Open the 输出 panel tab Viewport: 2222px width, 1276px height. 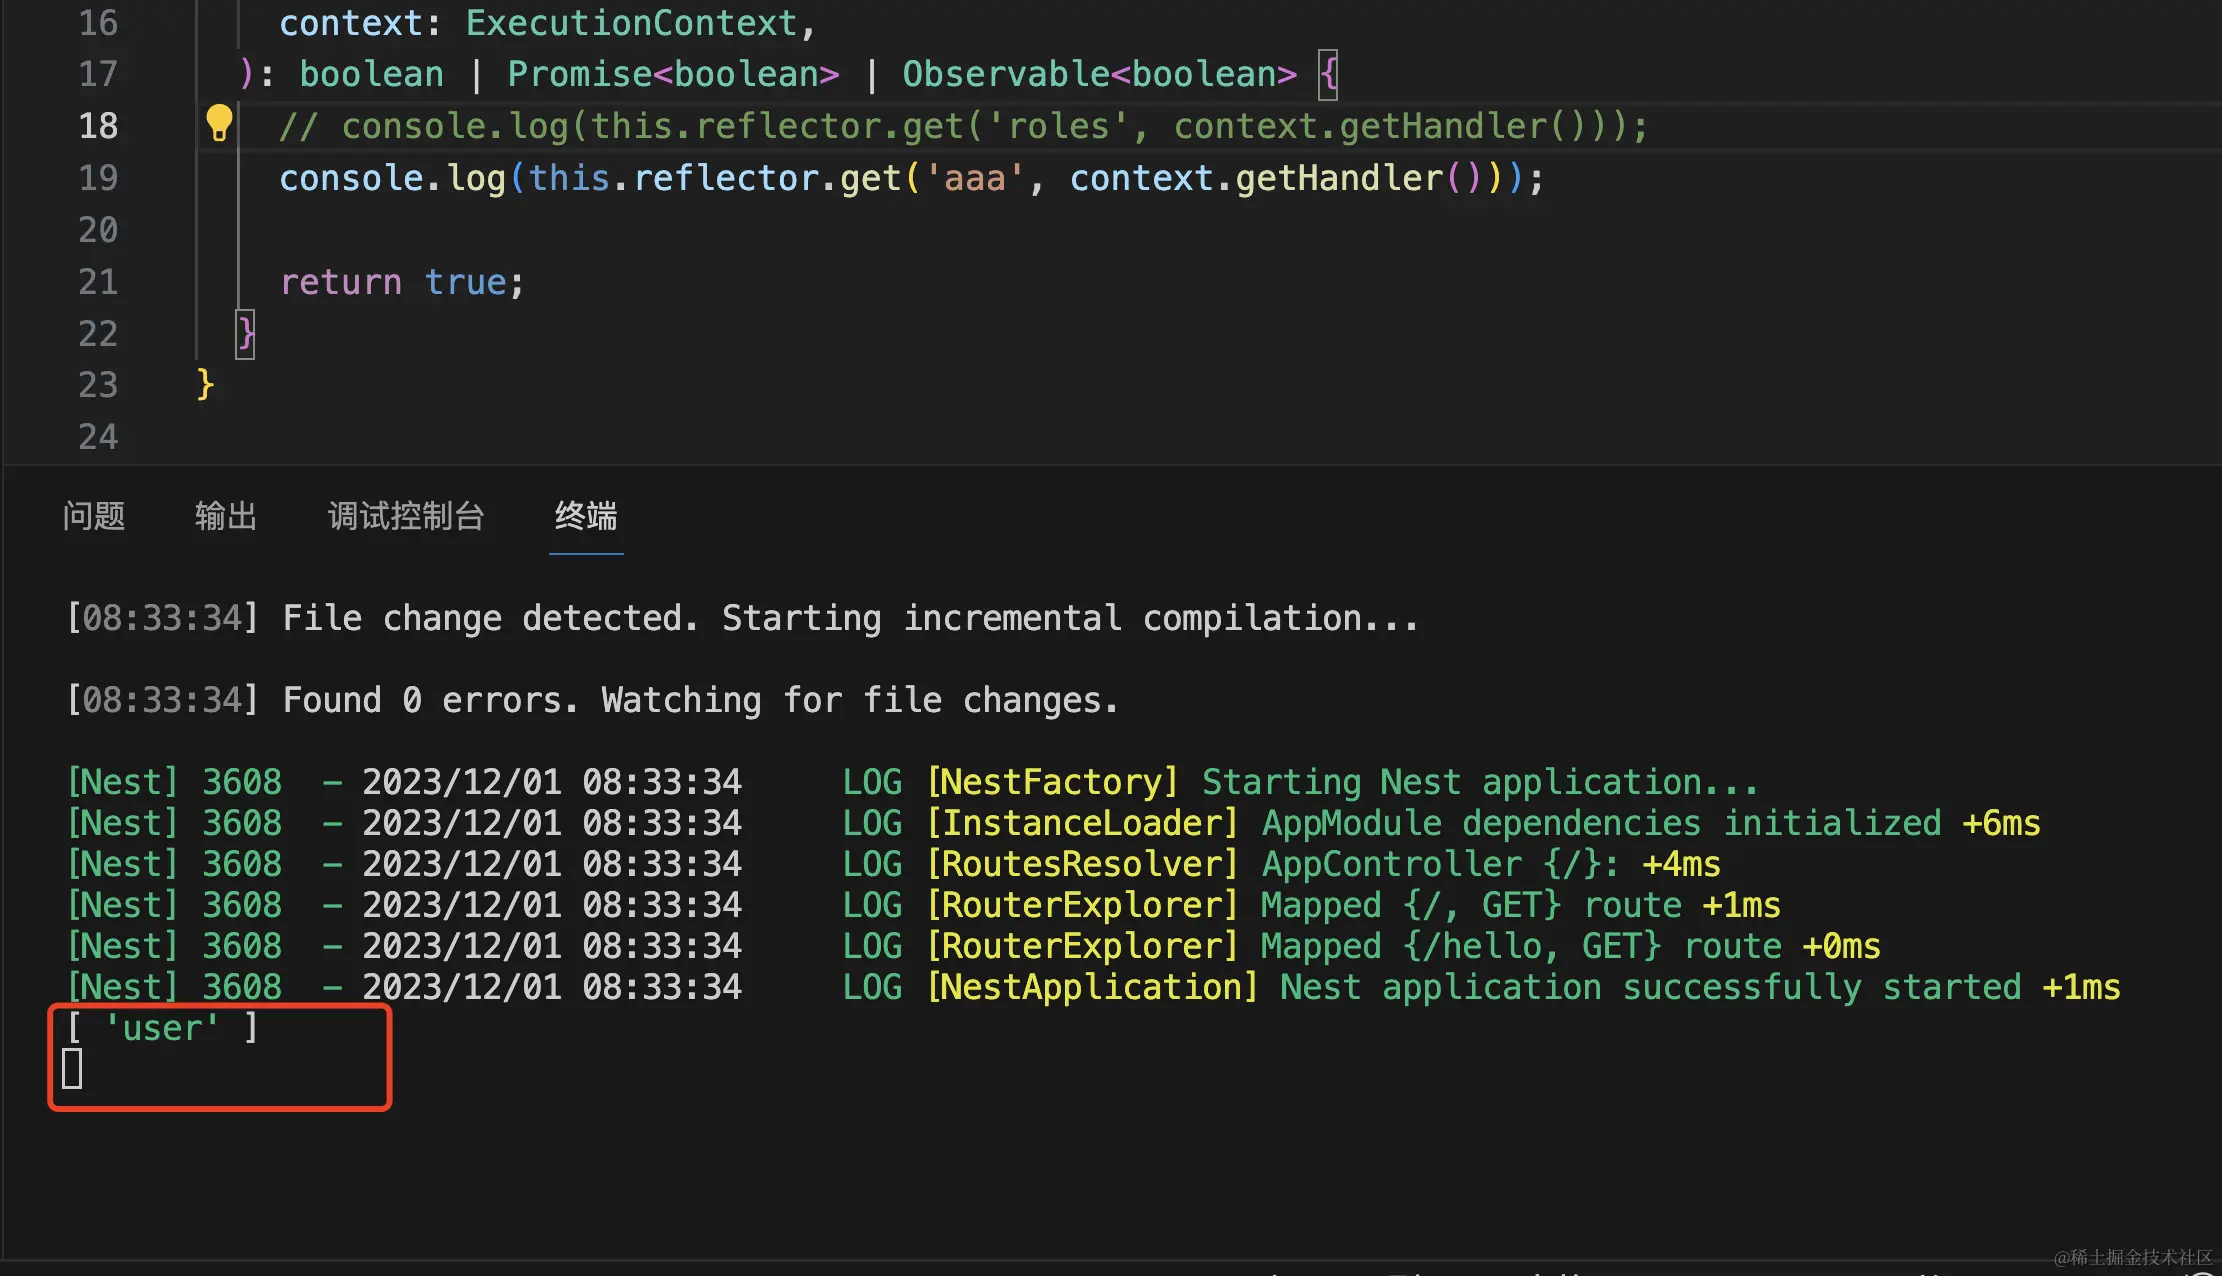point(226,516)
